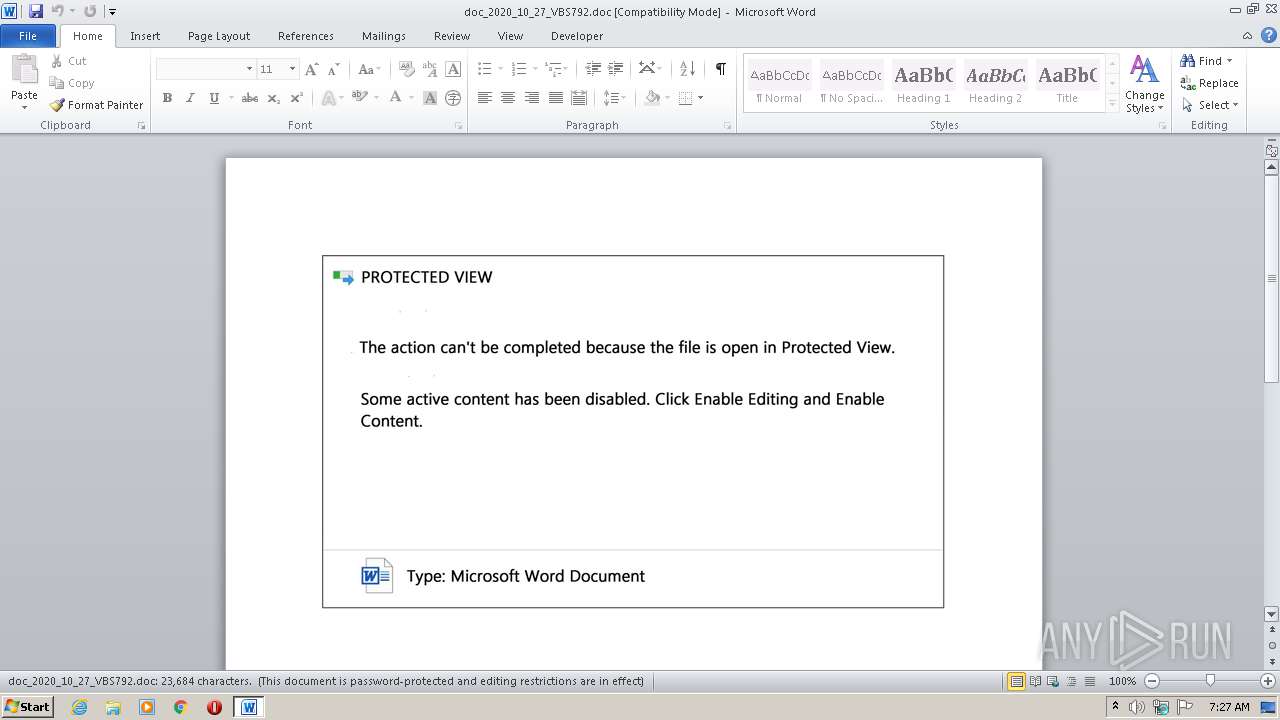
Task: Click the Grow Font icon
Action: [312, 69]
